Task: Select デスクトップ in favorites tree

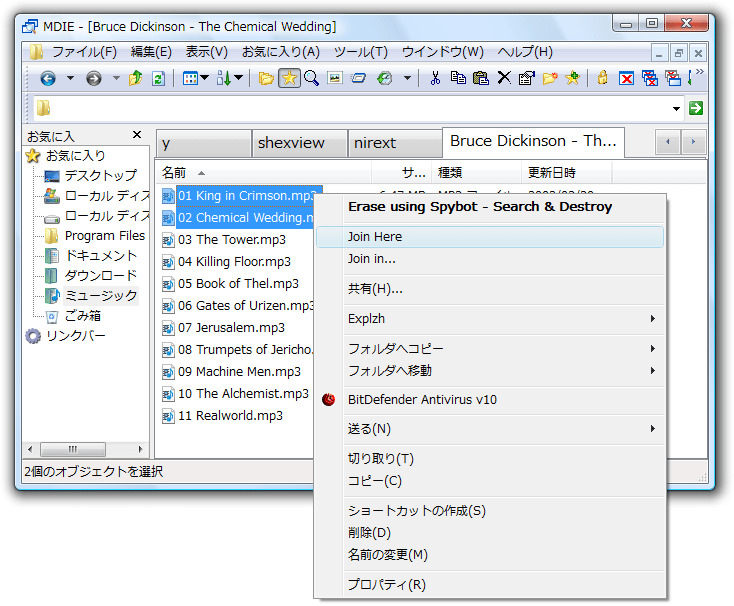Action: tap(101, 175)
